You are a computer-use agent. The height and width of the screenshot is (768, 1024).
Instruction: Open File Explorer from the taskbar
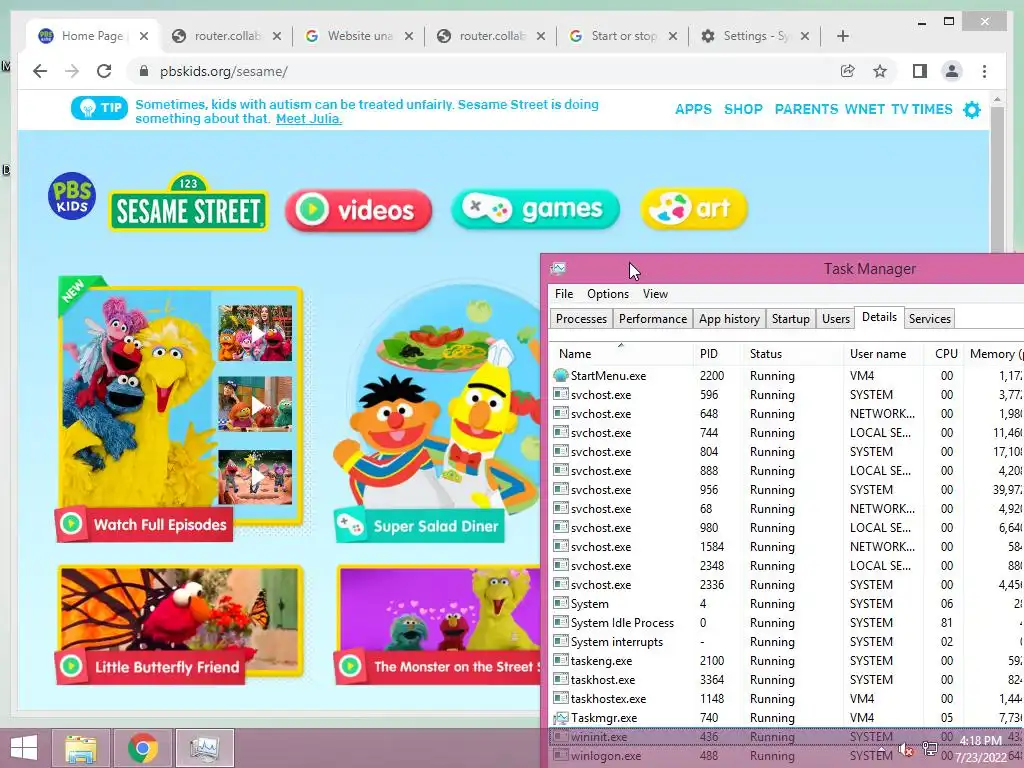pyautogui.click(x=80, y=748)
